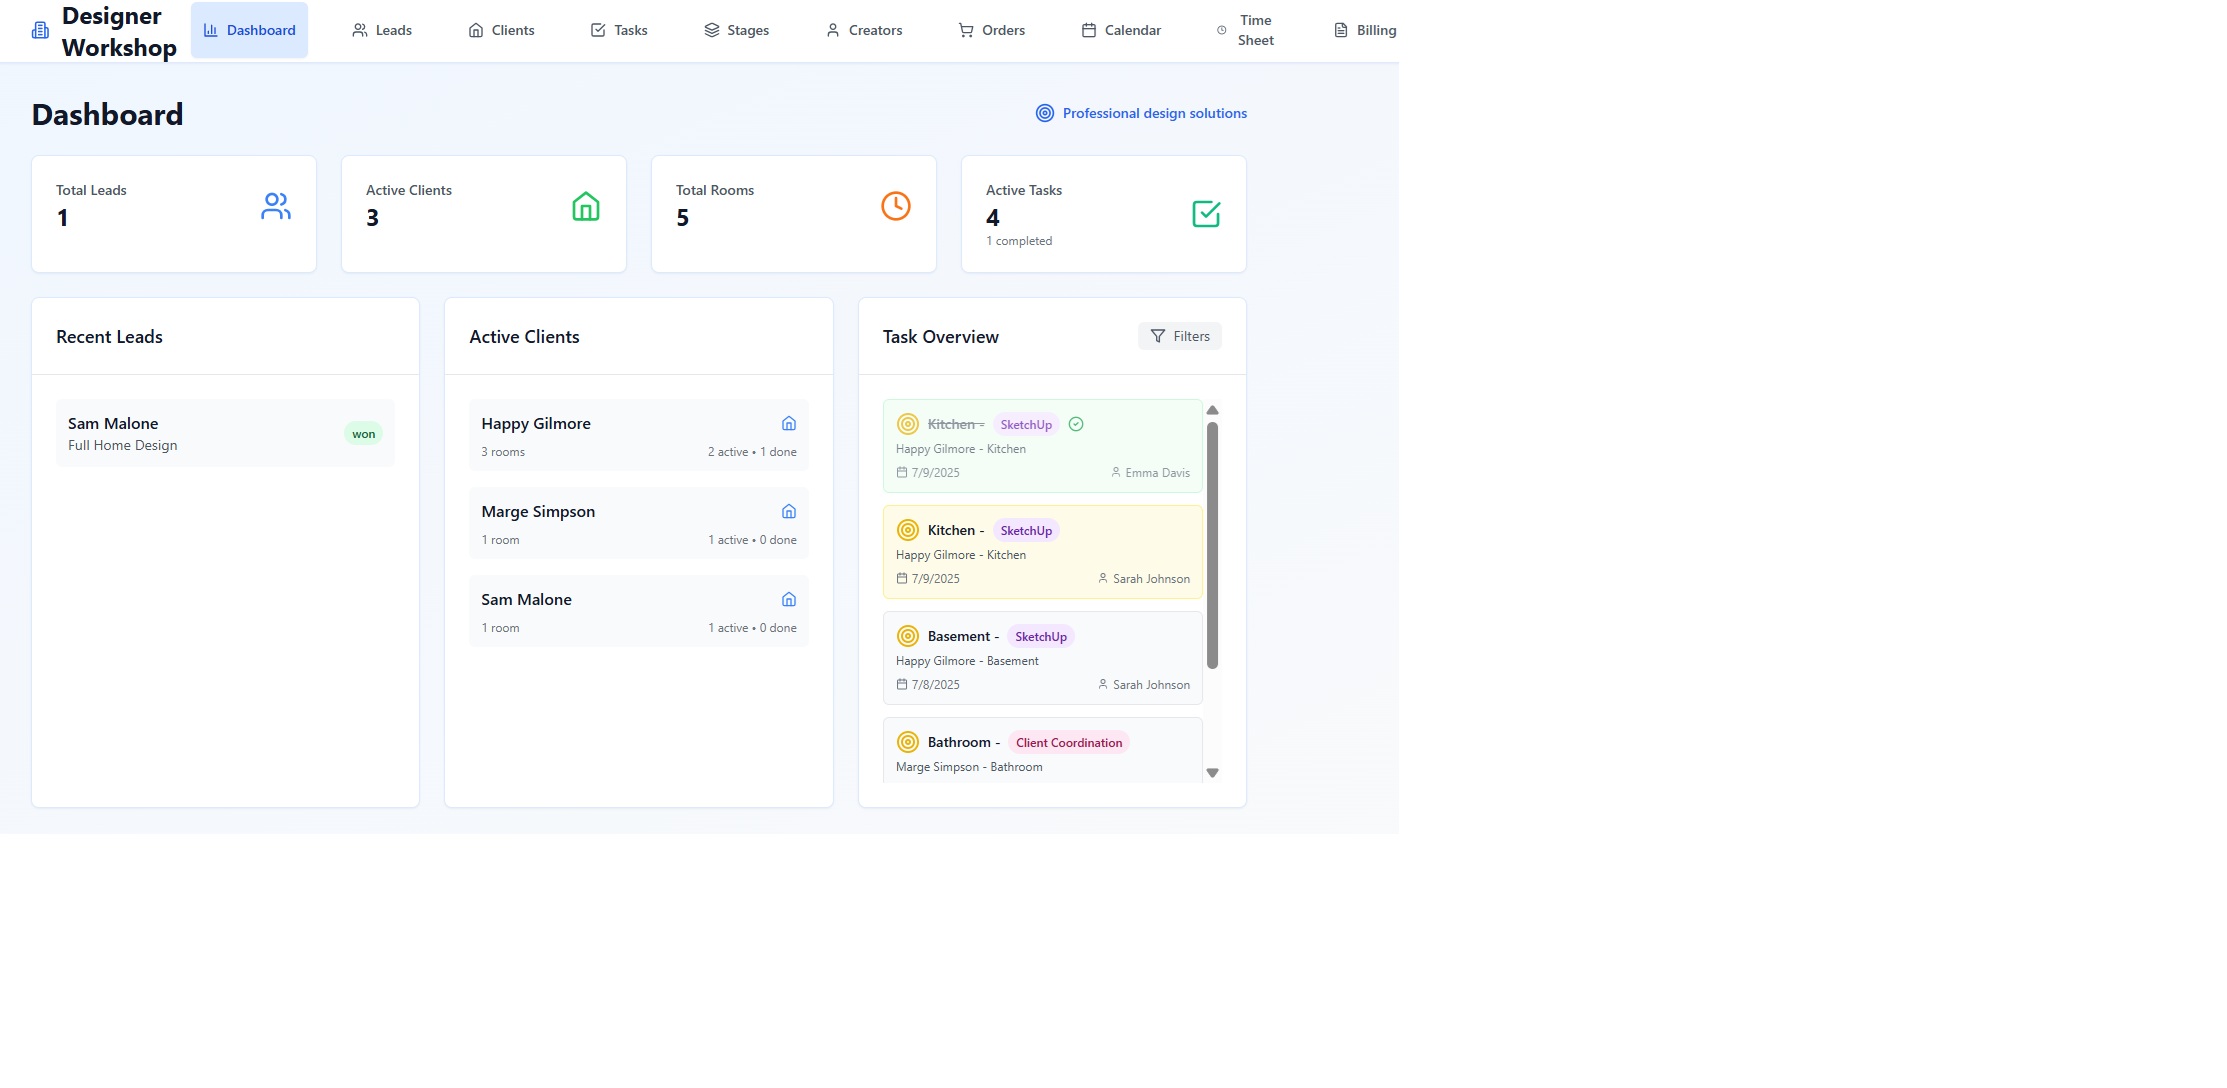
Task: Click the house icon beside Happy Gilmore
Action: [x=788, y=424]
